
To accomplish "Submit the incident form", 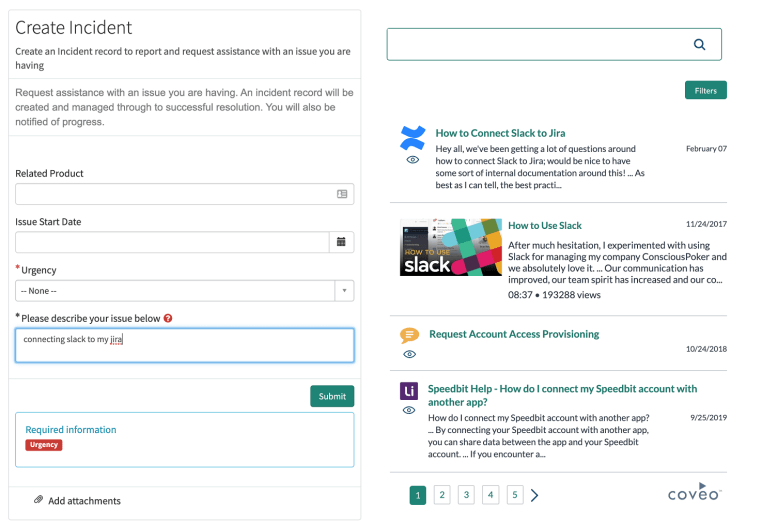I will [x=332, y=397].
